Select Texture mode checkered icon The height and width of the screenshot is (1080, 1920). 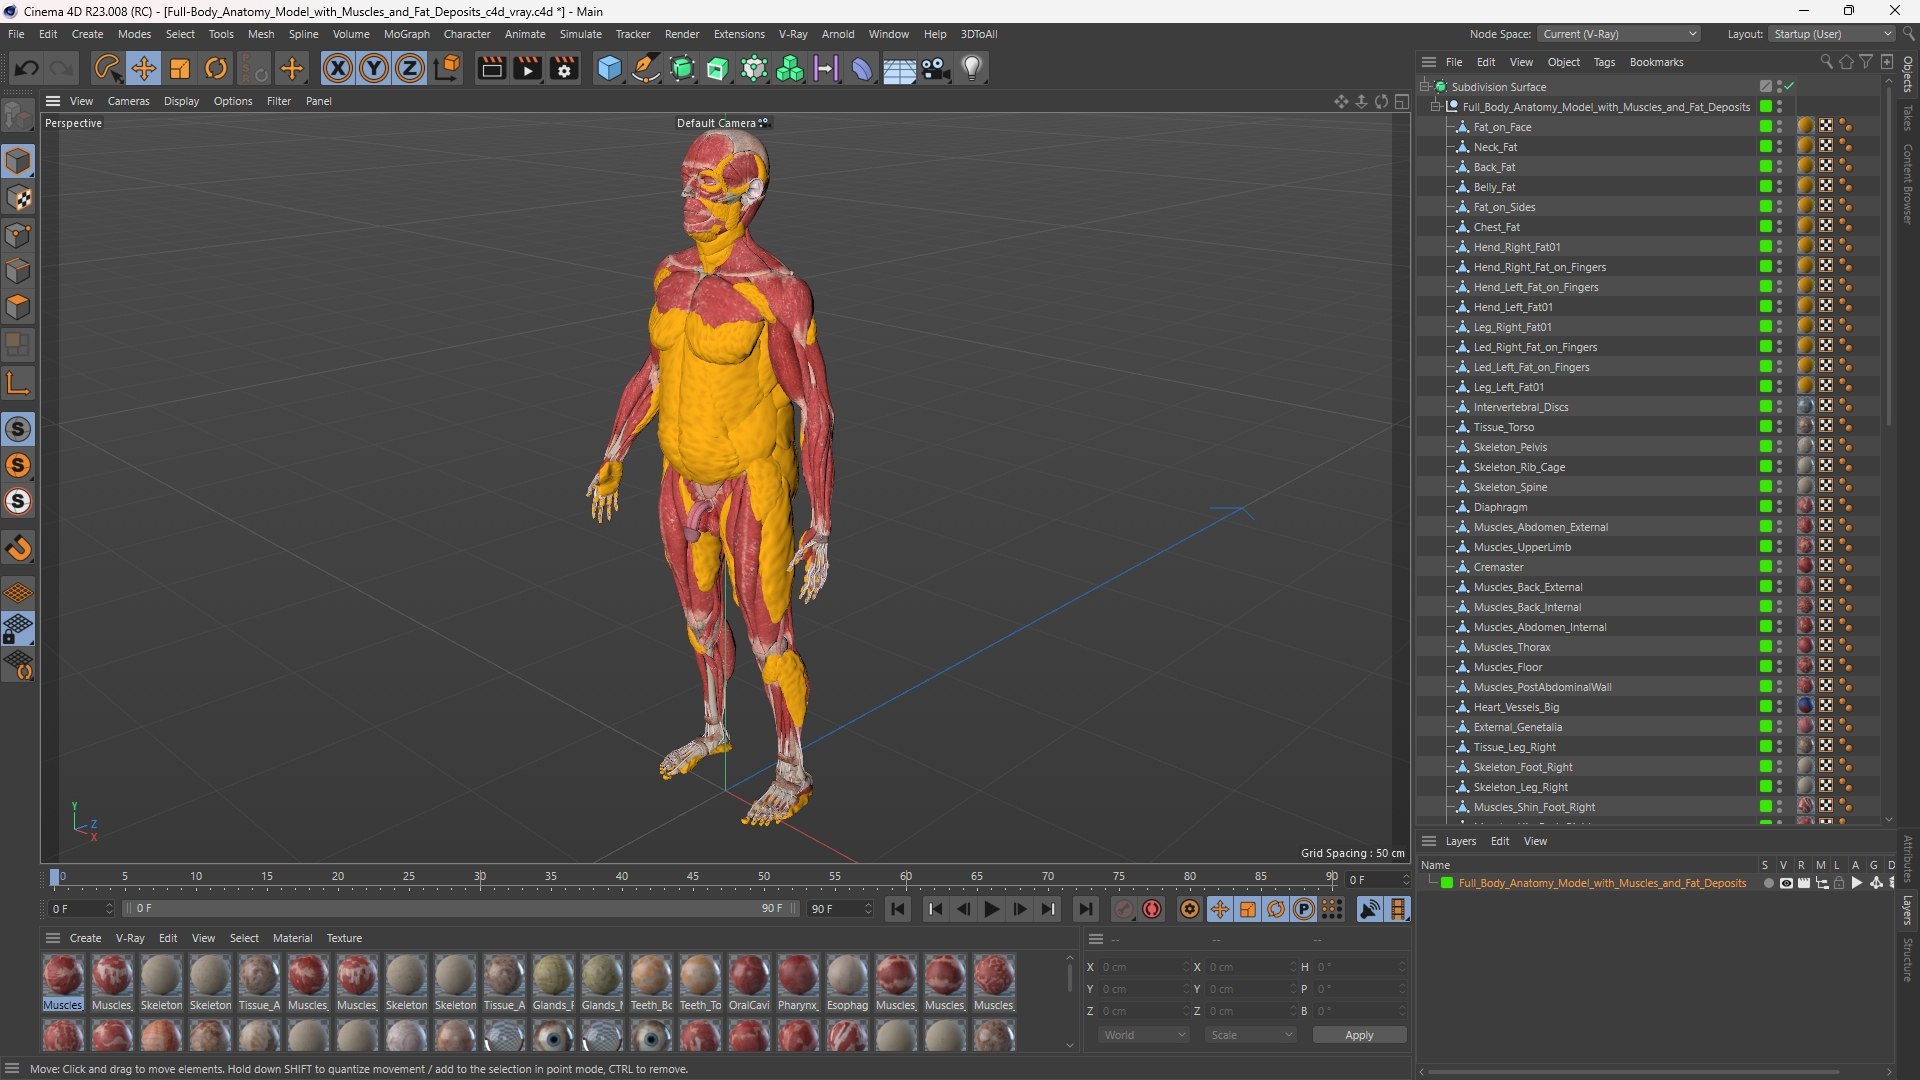pos(18,198)
